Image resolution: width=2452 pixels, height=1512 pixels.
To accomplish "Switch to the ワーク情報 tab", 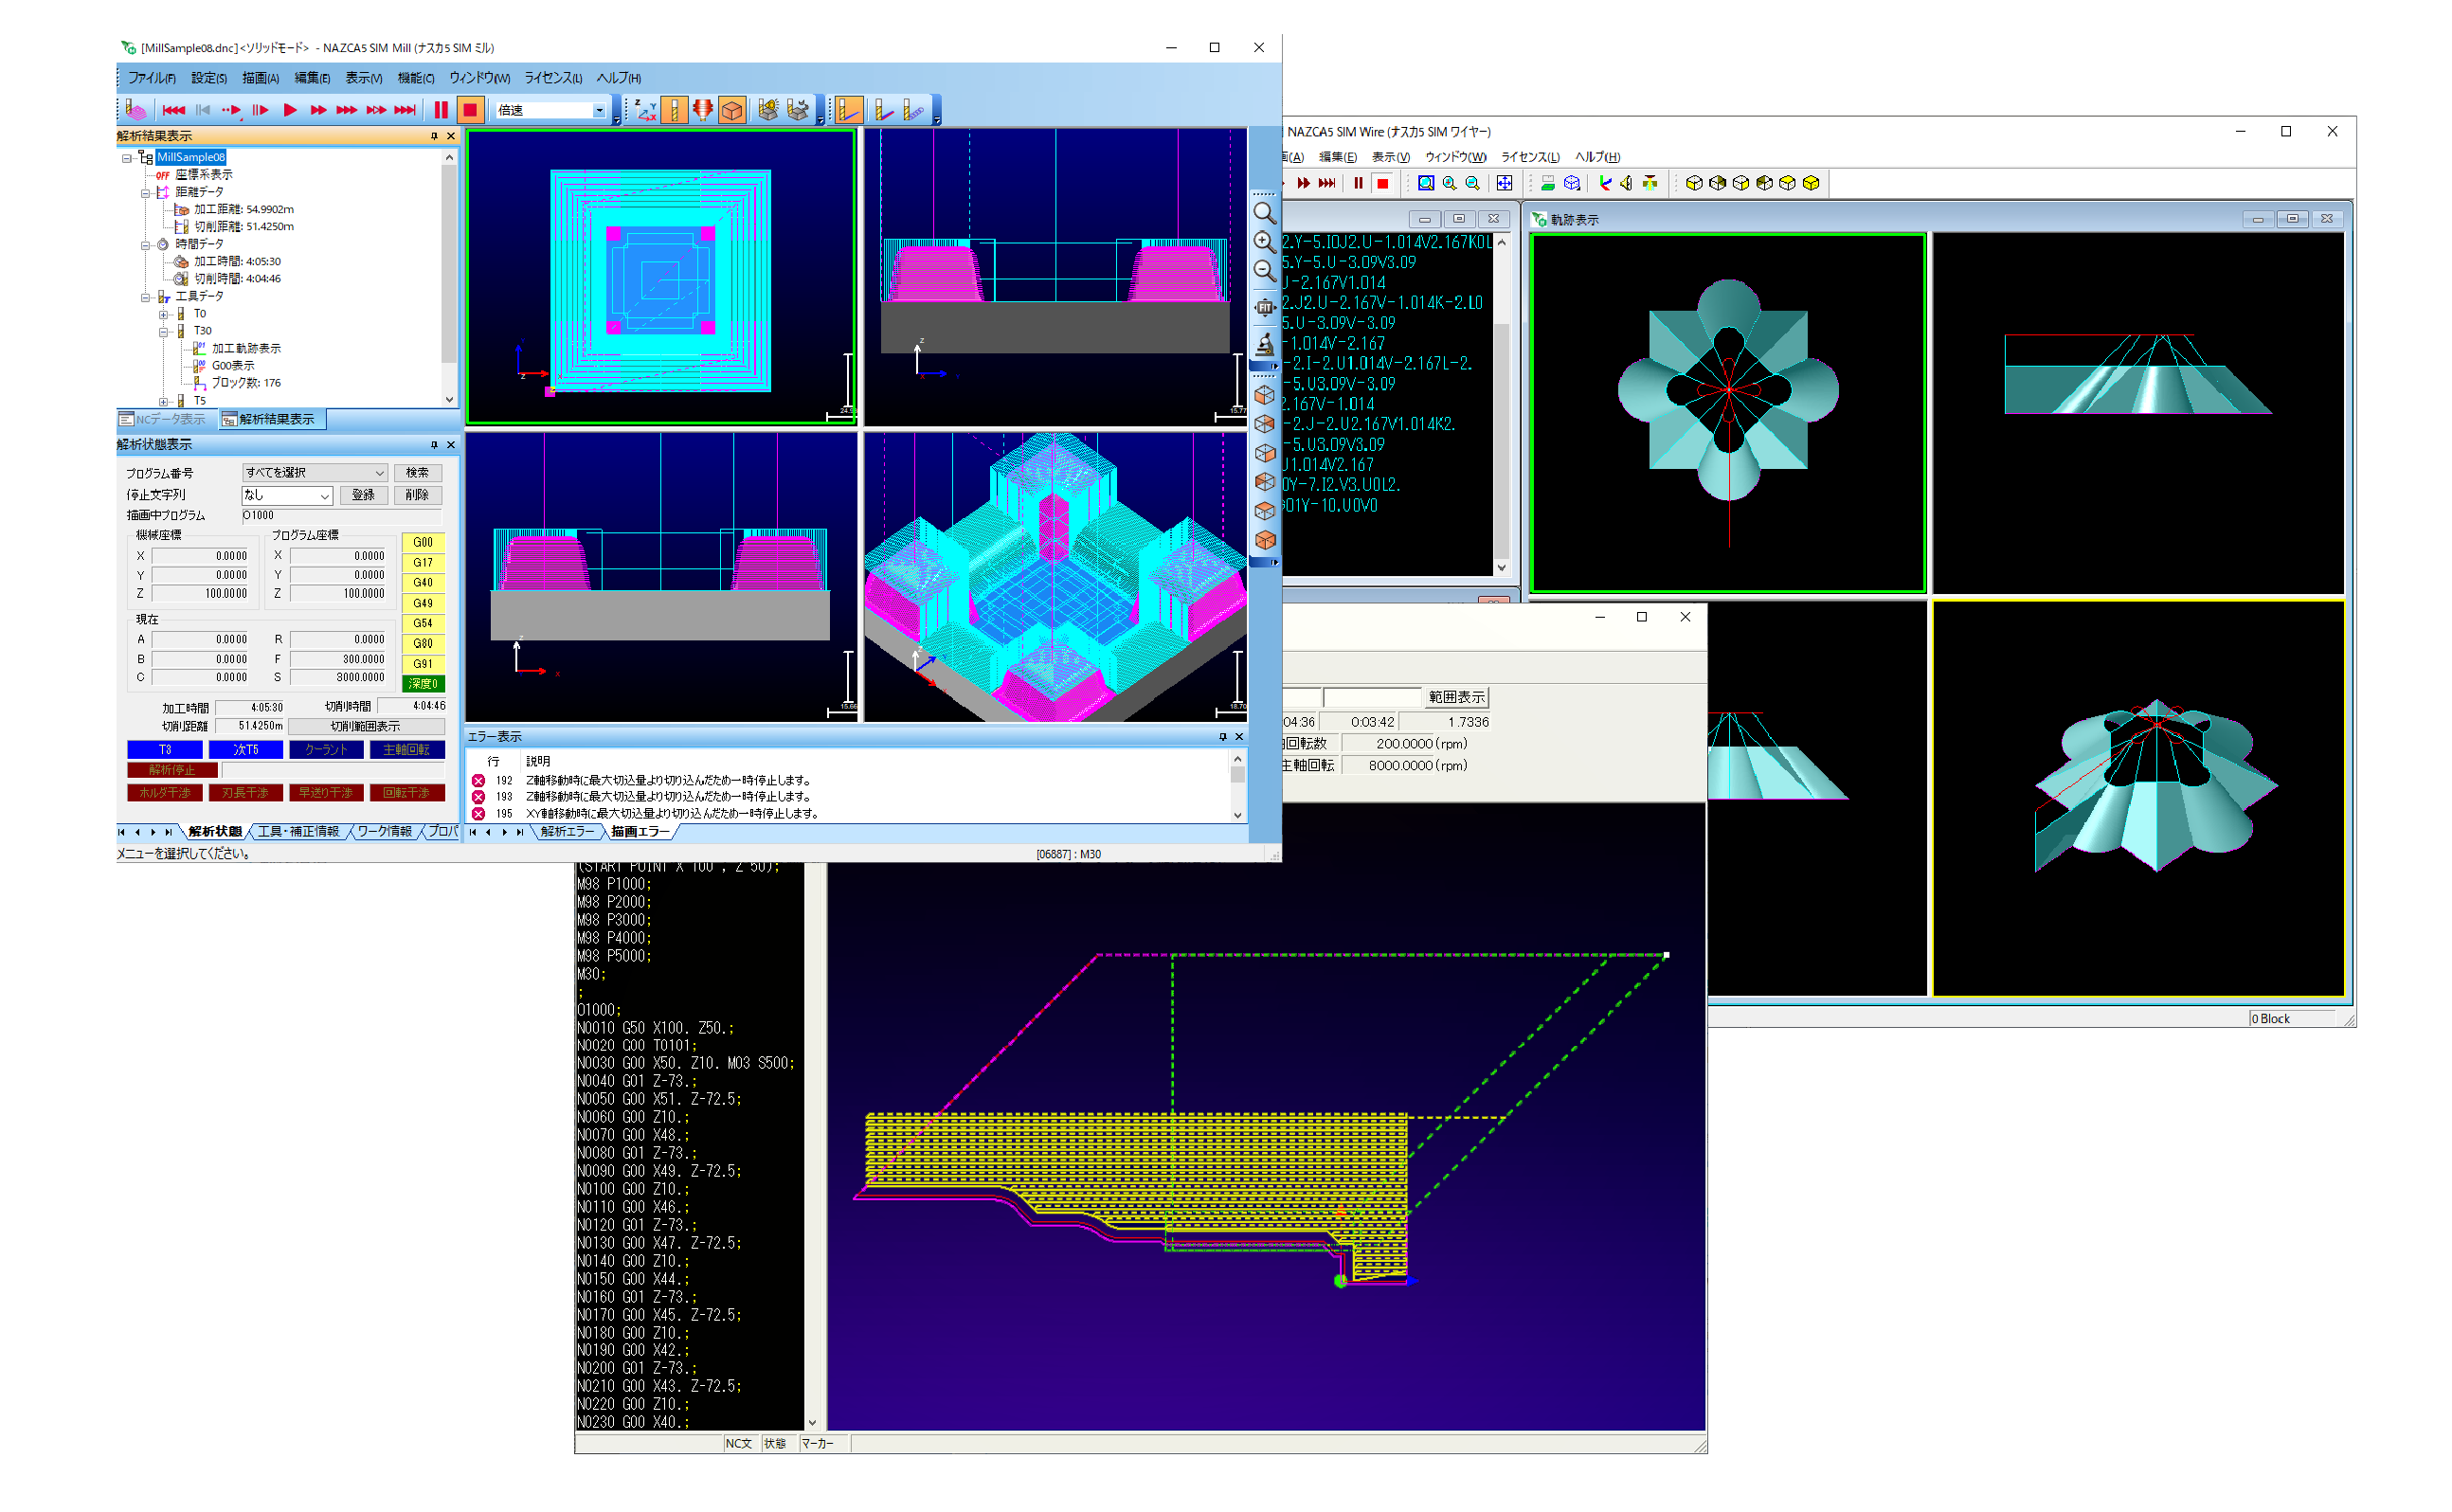I will pos(384,832).
